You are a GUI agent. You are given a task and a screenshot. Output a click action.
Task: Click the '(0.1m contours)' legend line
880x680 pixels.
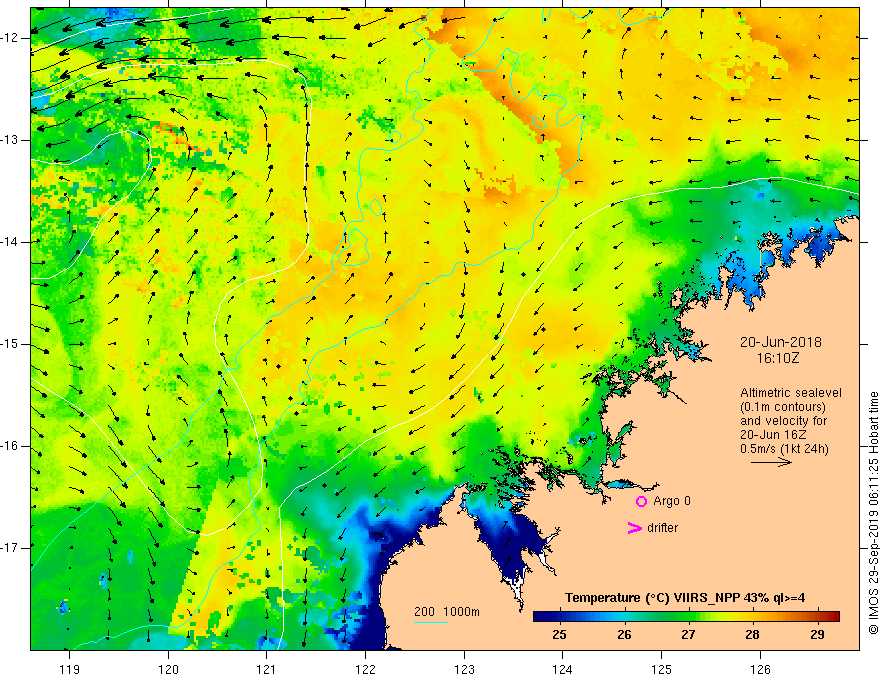[x=783, y=407]
